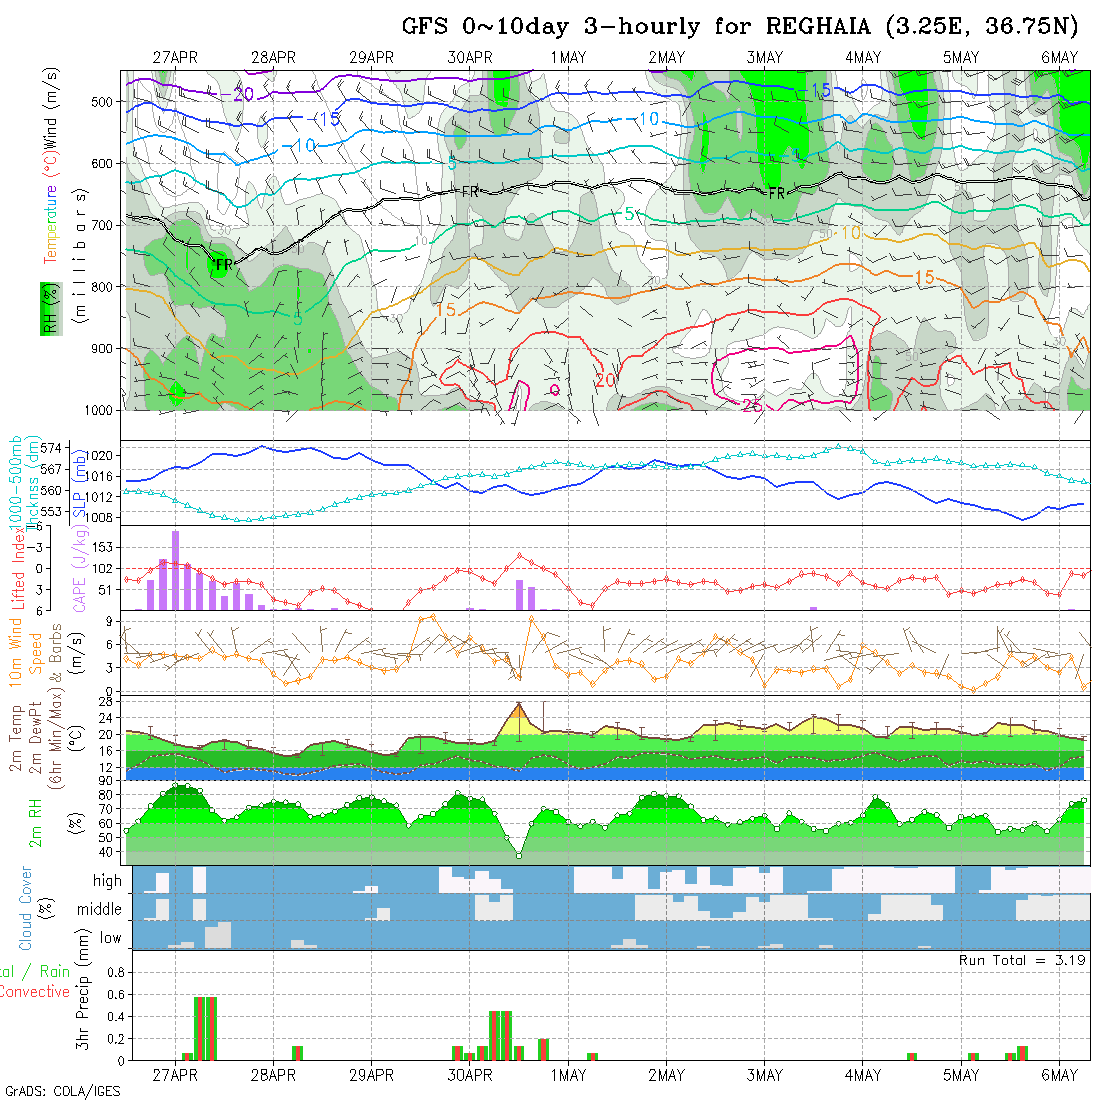Click the 900 millibar pressure tick label

tap(102, 349)
